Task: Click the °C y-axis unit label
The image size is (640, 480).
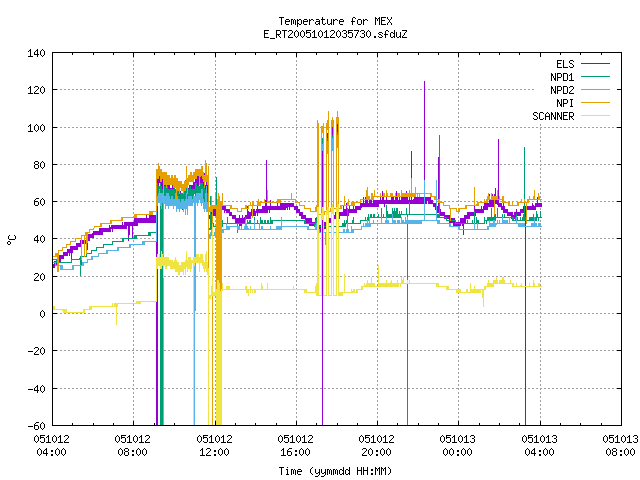Action: (12, 240)
